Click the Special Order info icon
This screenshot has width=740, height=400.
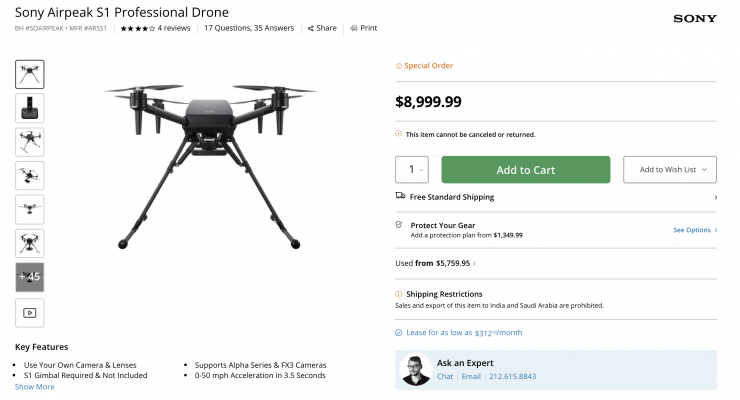pos(399,66)
